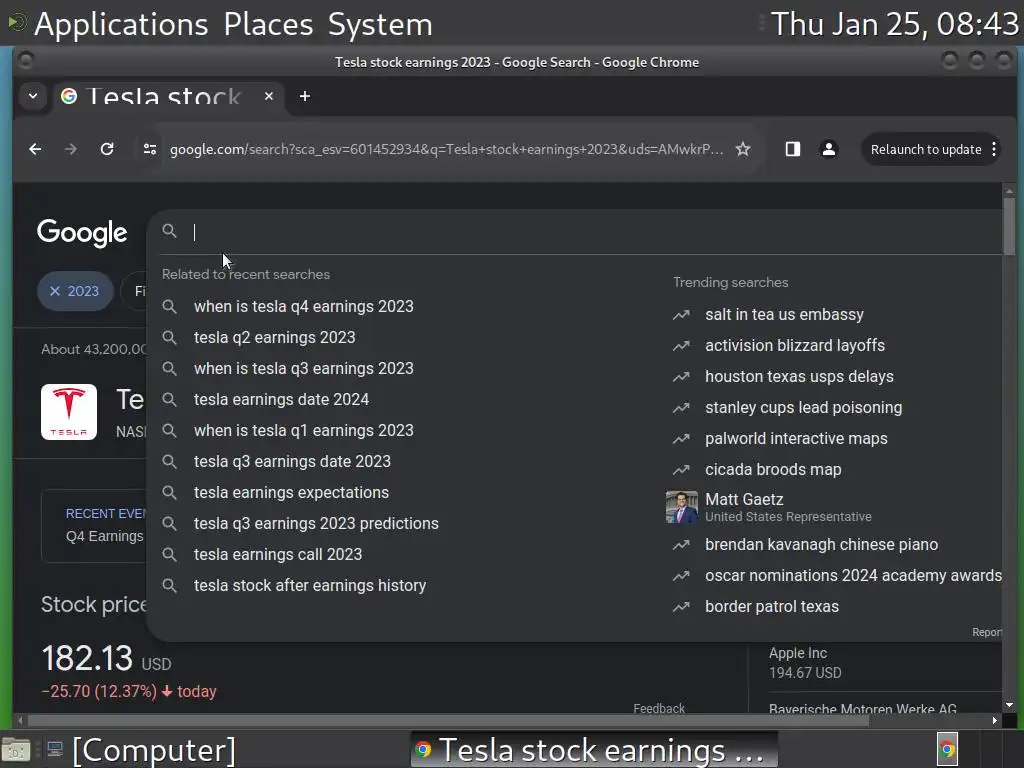Click the forward navigation arrow
1024x768 pixels.
point(71,150)
